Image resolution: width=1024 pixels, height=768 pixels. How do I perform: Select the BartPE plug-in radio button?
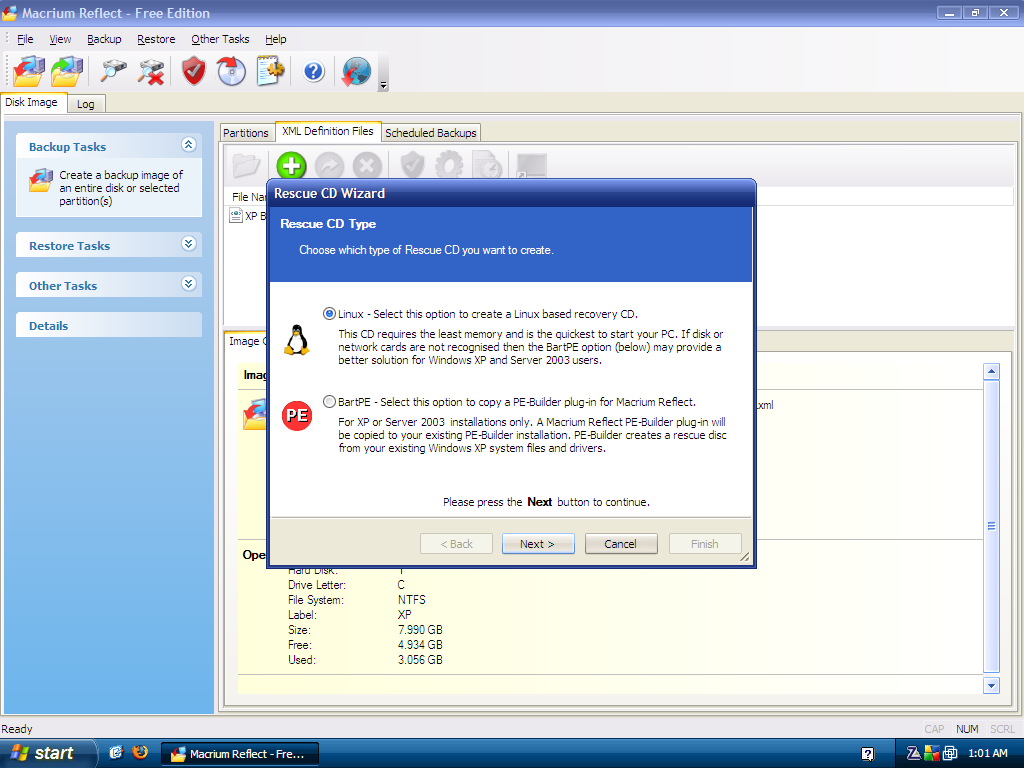click(x=330, y=402)
